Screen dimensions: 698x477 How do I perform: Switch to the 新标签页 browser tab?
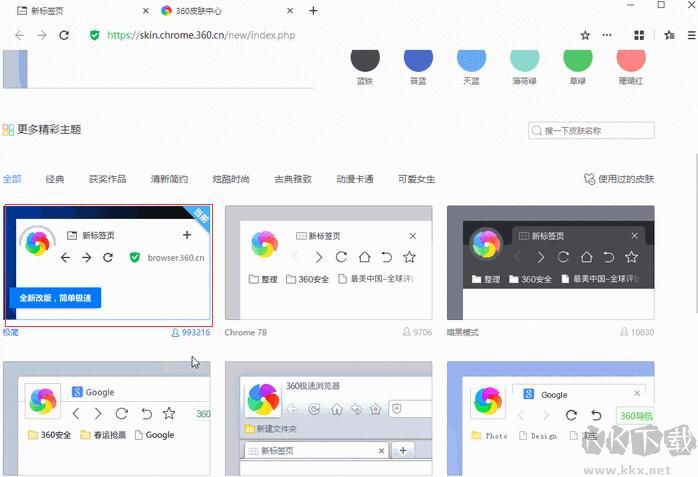click(81, 11)
